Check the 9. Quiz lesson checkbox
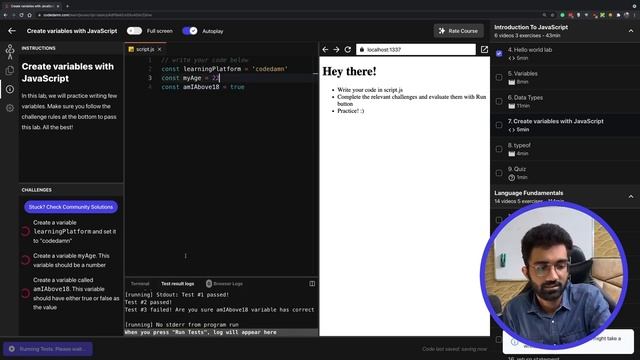 499,173
